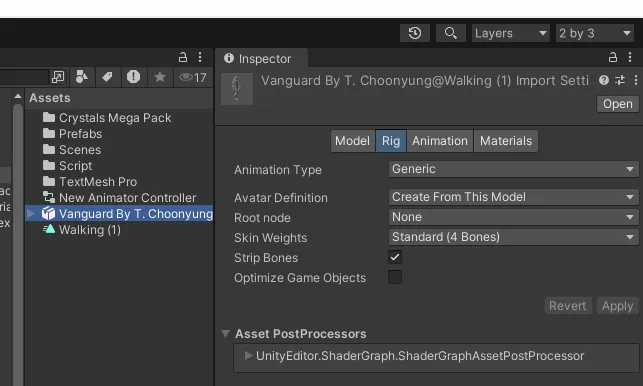Click the Animation Type label
This screenshot has width=643, height=386.
tap(278, 170)
